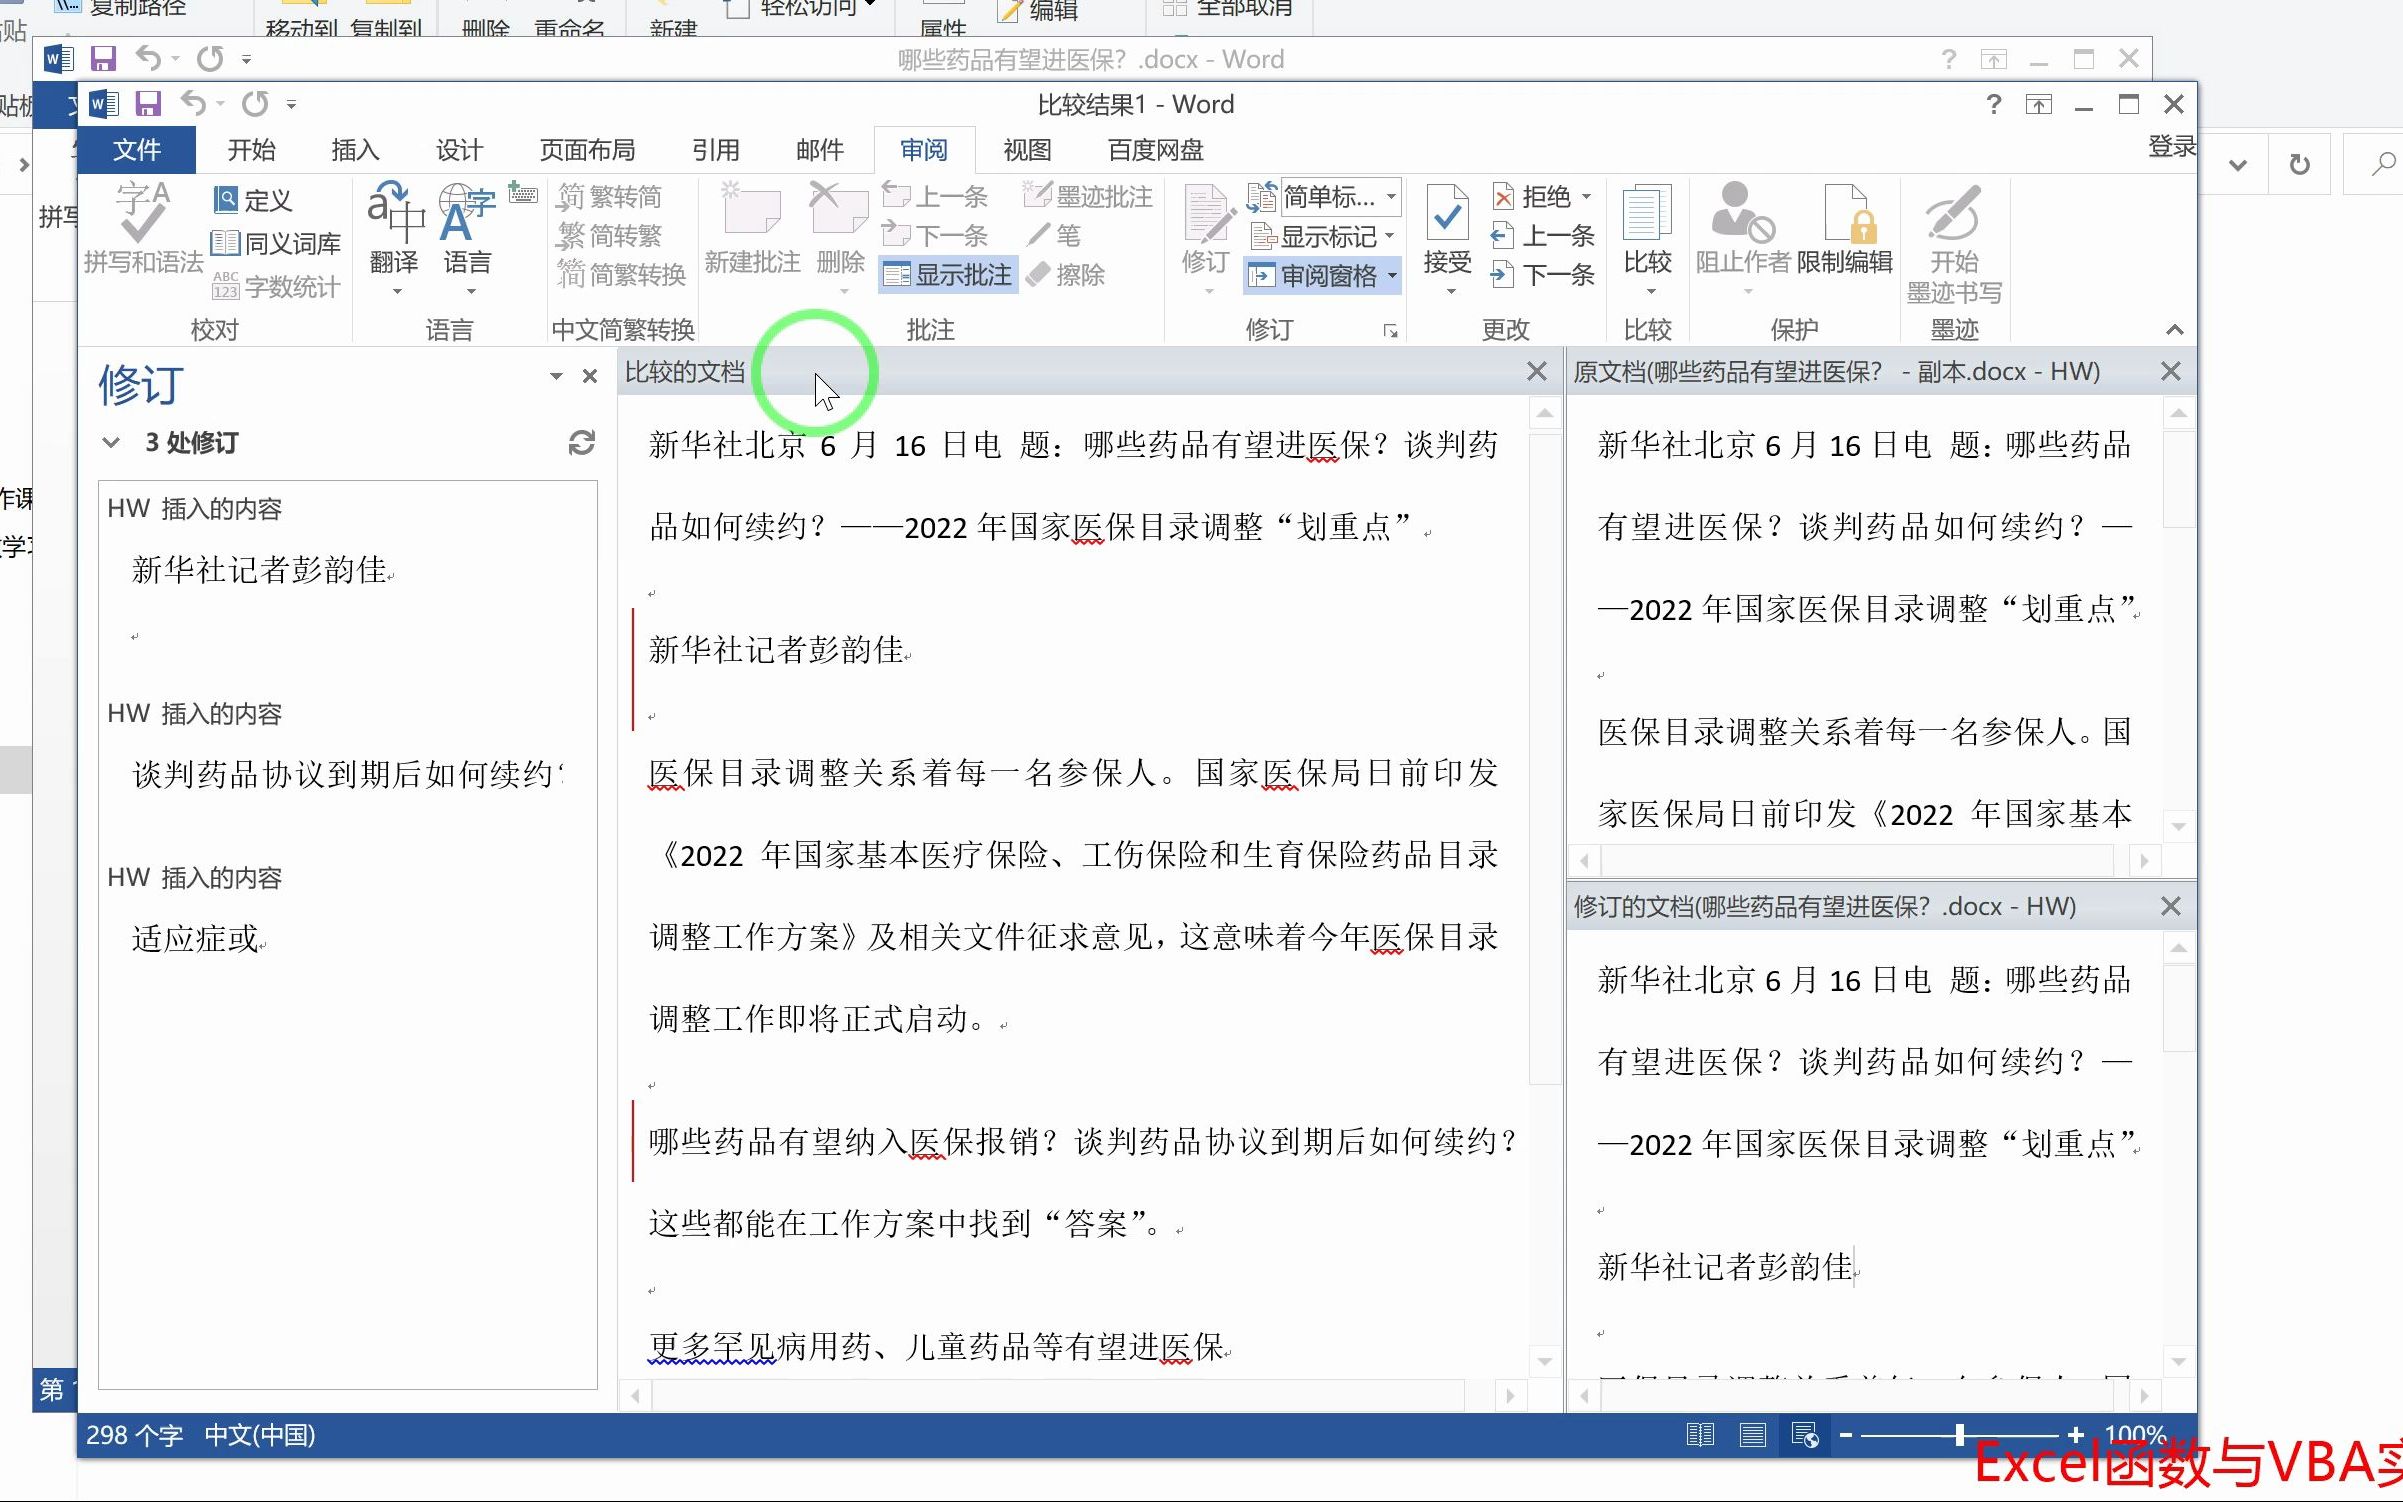
Task: Open the Compare (比较) menu
Action: pos(1648,240)
